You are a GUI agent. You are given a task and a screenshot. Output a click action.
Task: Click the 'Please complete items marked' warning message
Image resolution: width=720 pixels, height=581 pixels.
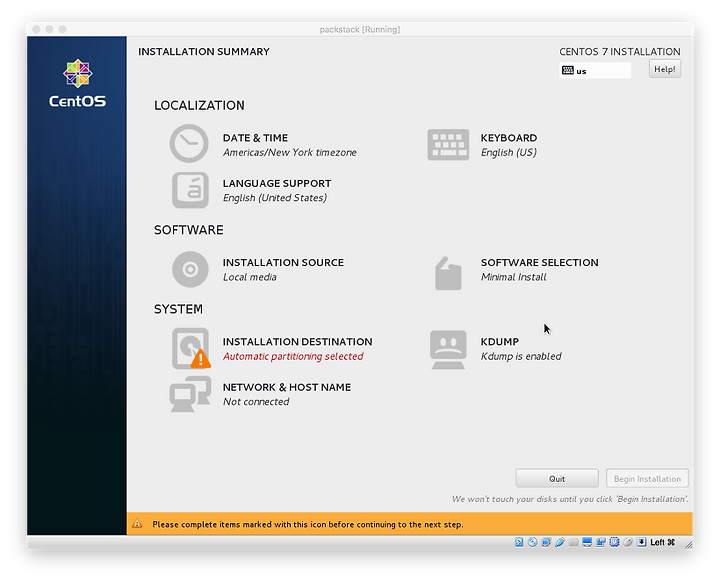(308, 524)
